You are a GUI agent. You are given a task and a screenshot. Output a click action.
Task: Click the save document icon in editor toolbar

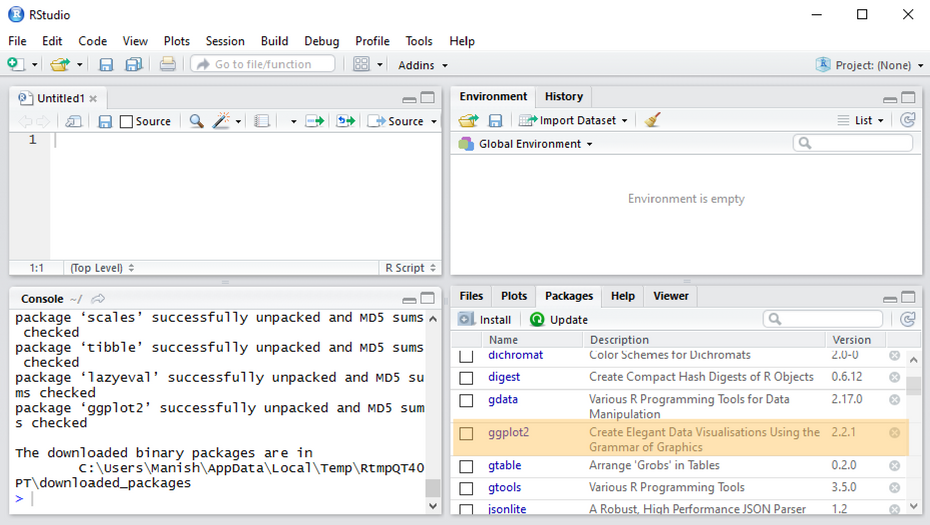click(x=104, y=121)
